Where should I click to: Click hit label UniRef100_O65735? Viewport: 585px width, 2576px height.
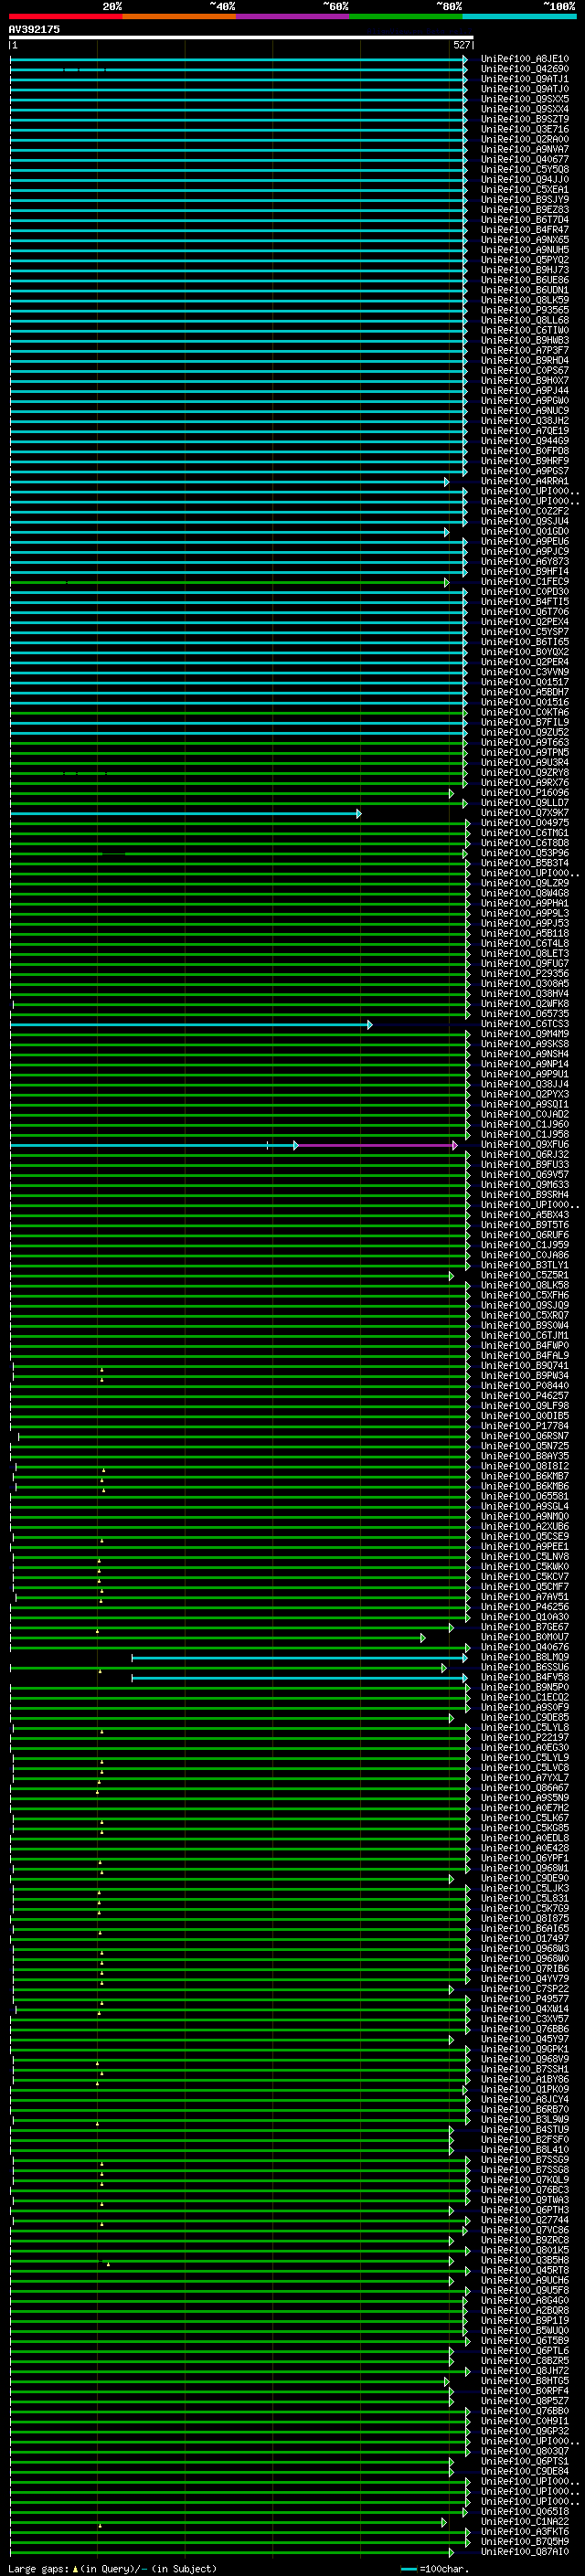click(525, 1014)
